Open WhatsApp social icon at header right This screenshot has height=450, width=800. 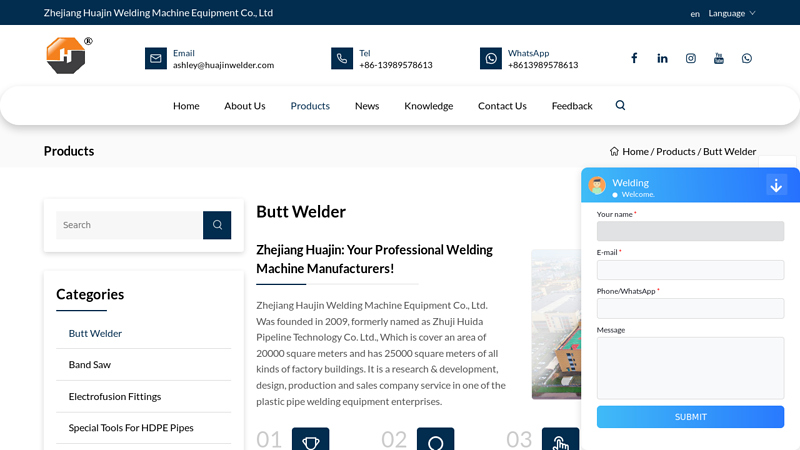click(x=746, y=58)
